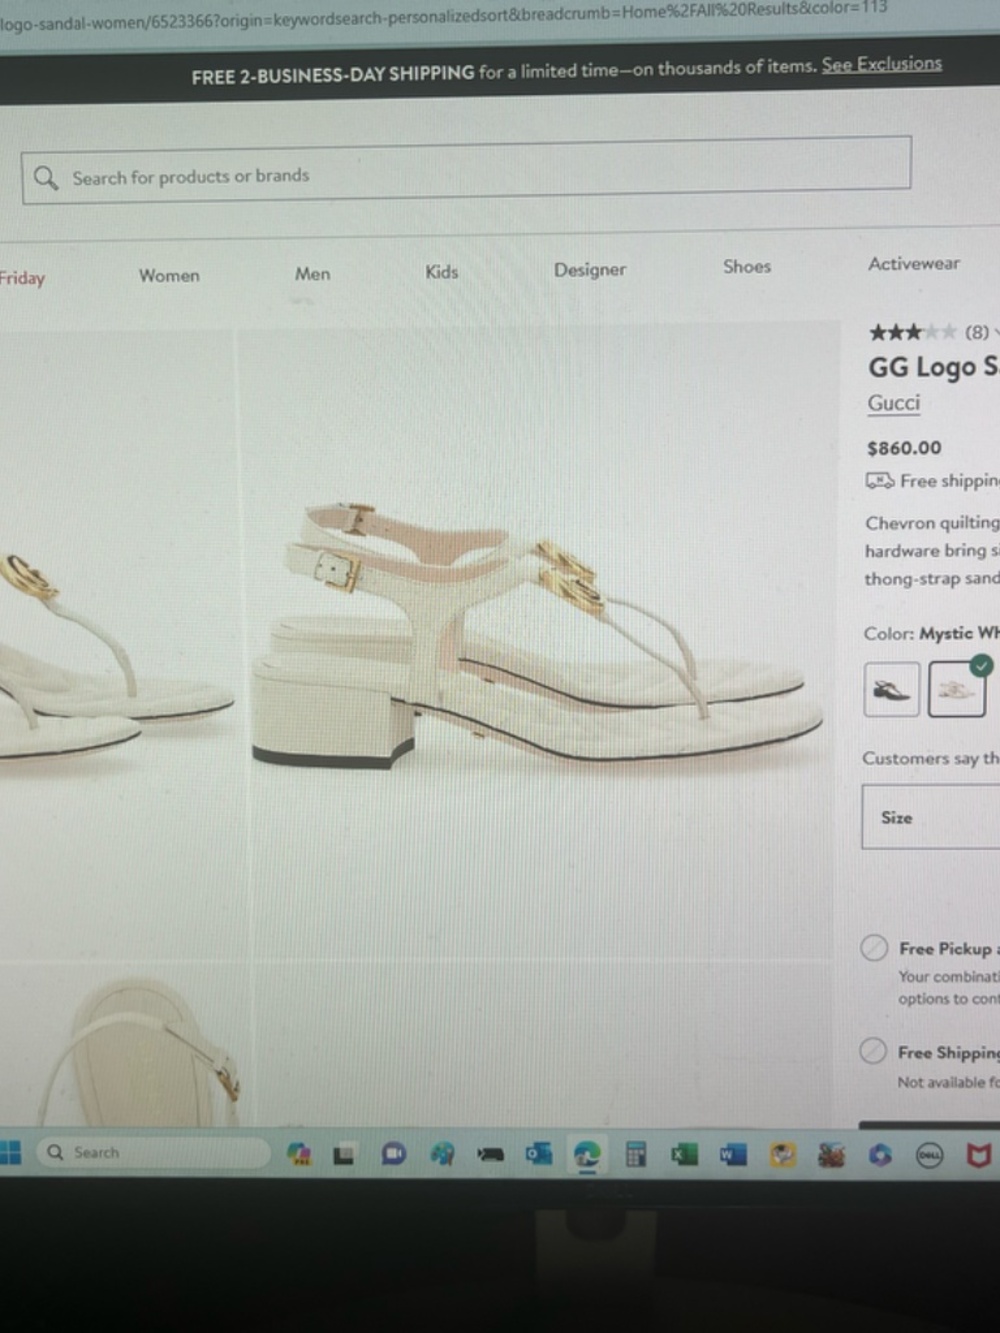Open the Windows Start menu
The width and height of the screenshot is (1000, 1333).
tap(10, 1152)
